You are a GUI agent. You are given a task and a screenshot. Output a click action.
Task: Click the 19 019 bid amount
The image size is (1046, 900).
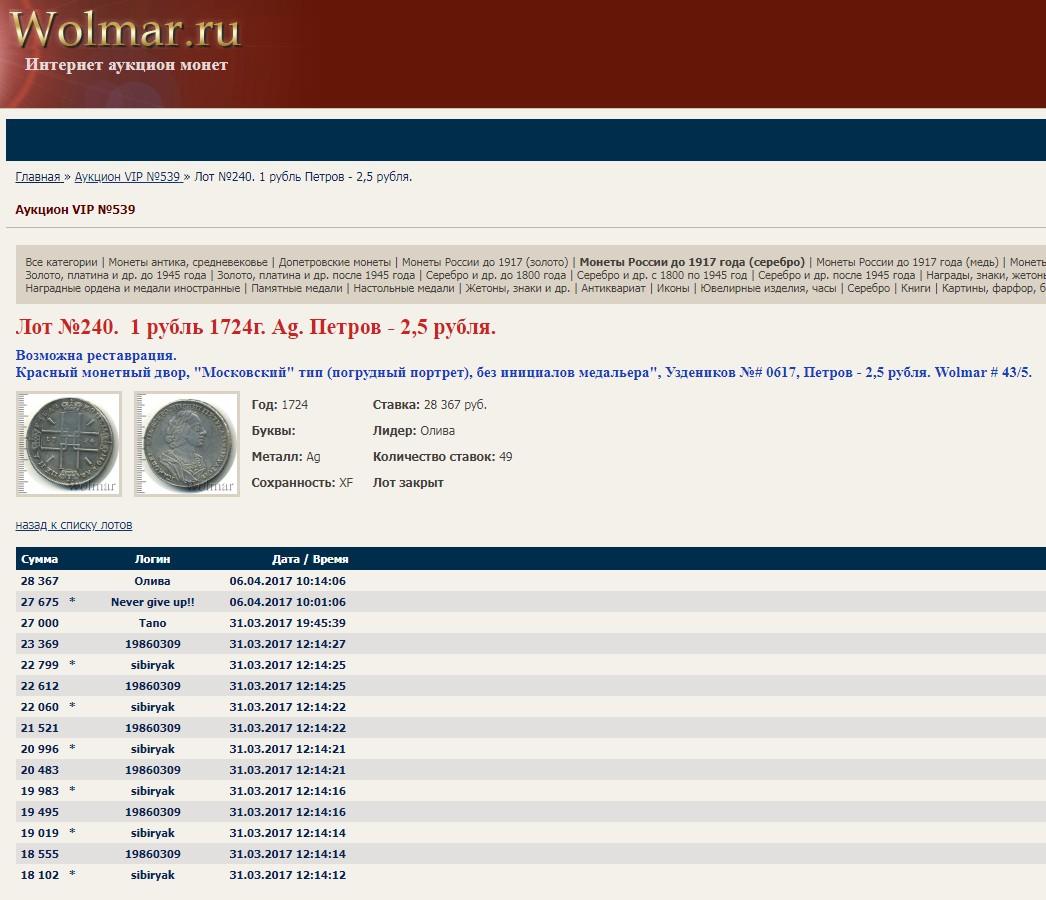pos(39,833)
